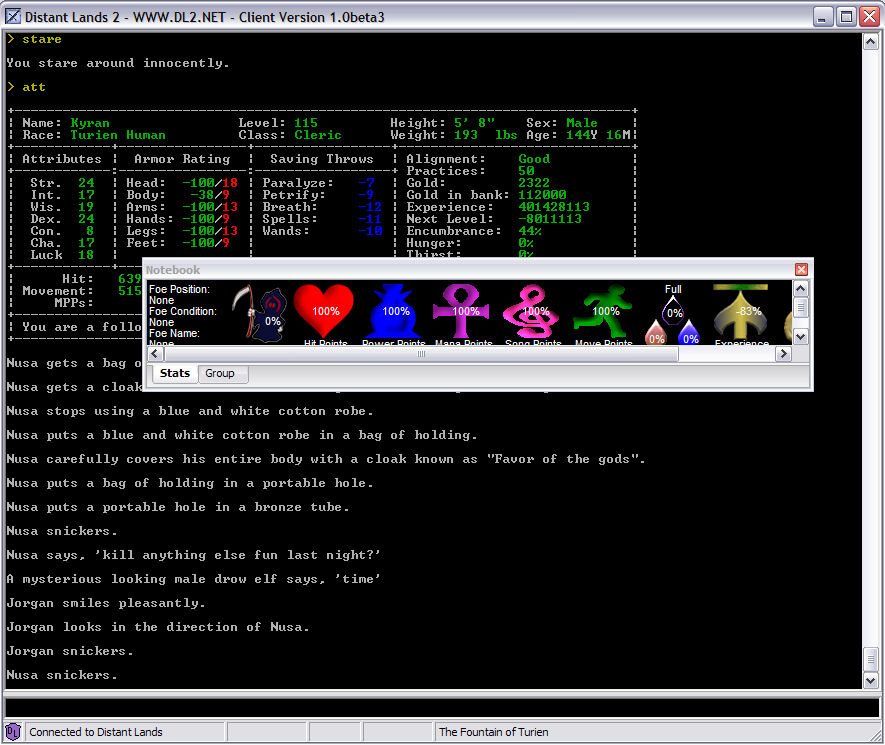This screenshot has height=745, width=885.
Task: Click the gold Experience arrow icon
Action: [x=741, y=311]
